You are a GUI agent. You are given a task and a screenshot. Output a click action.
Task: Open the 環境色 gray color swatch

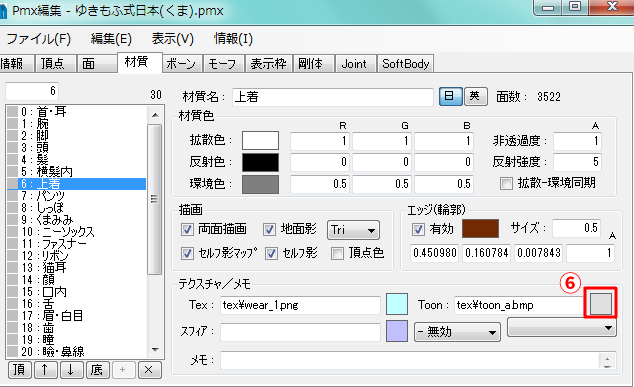click(x=260, y=184)
